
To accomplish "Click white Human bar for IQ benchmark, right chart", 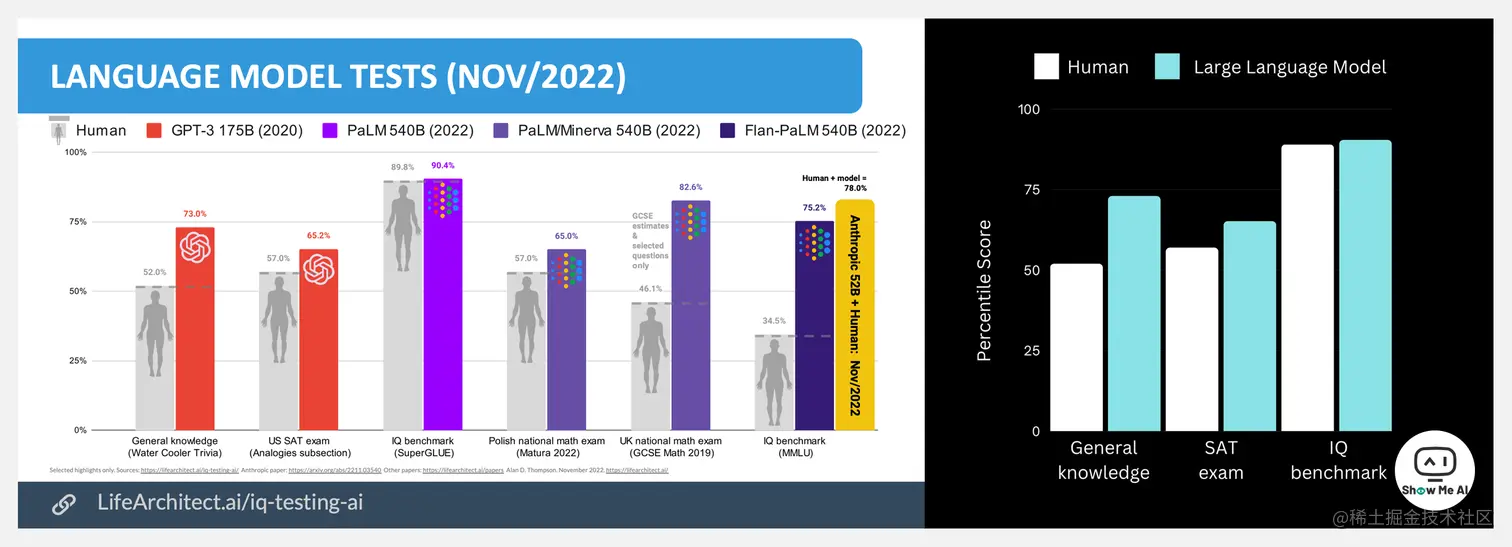I will tap(1307, 288).
